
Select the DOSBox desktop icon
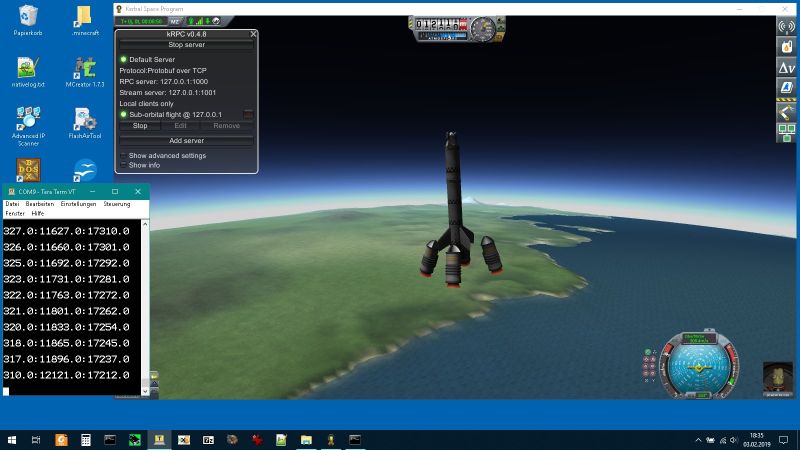coord(28,170)
